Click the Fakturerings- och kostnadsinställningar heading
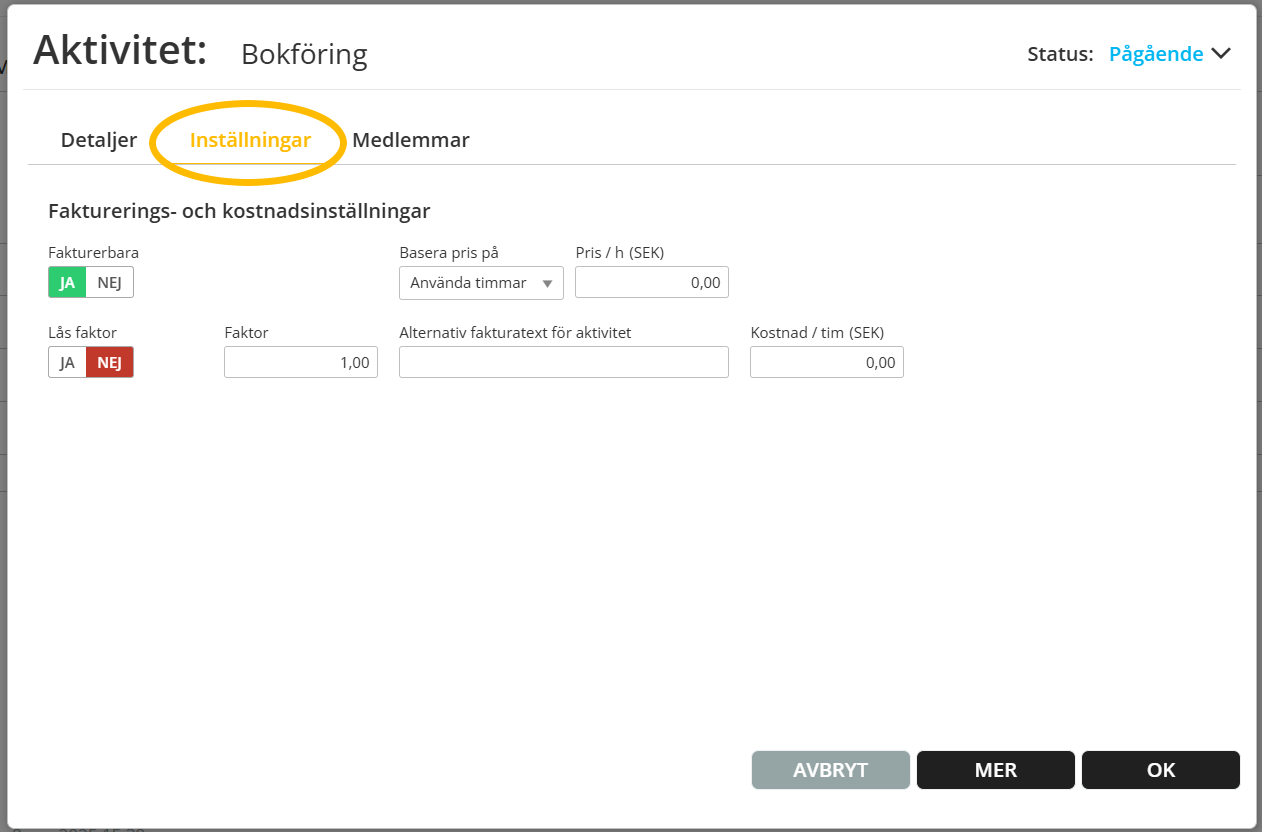Image resolution: width=1262 pixels, height=832 pixels. click(x=239, y=211)
